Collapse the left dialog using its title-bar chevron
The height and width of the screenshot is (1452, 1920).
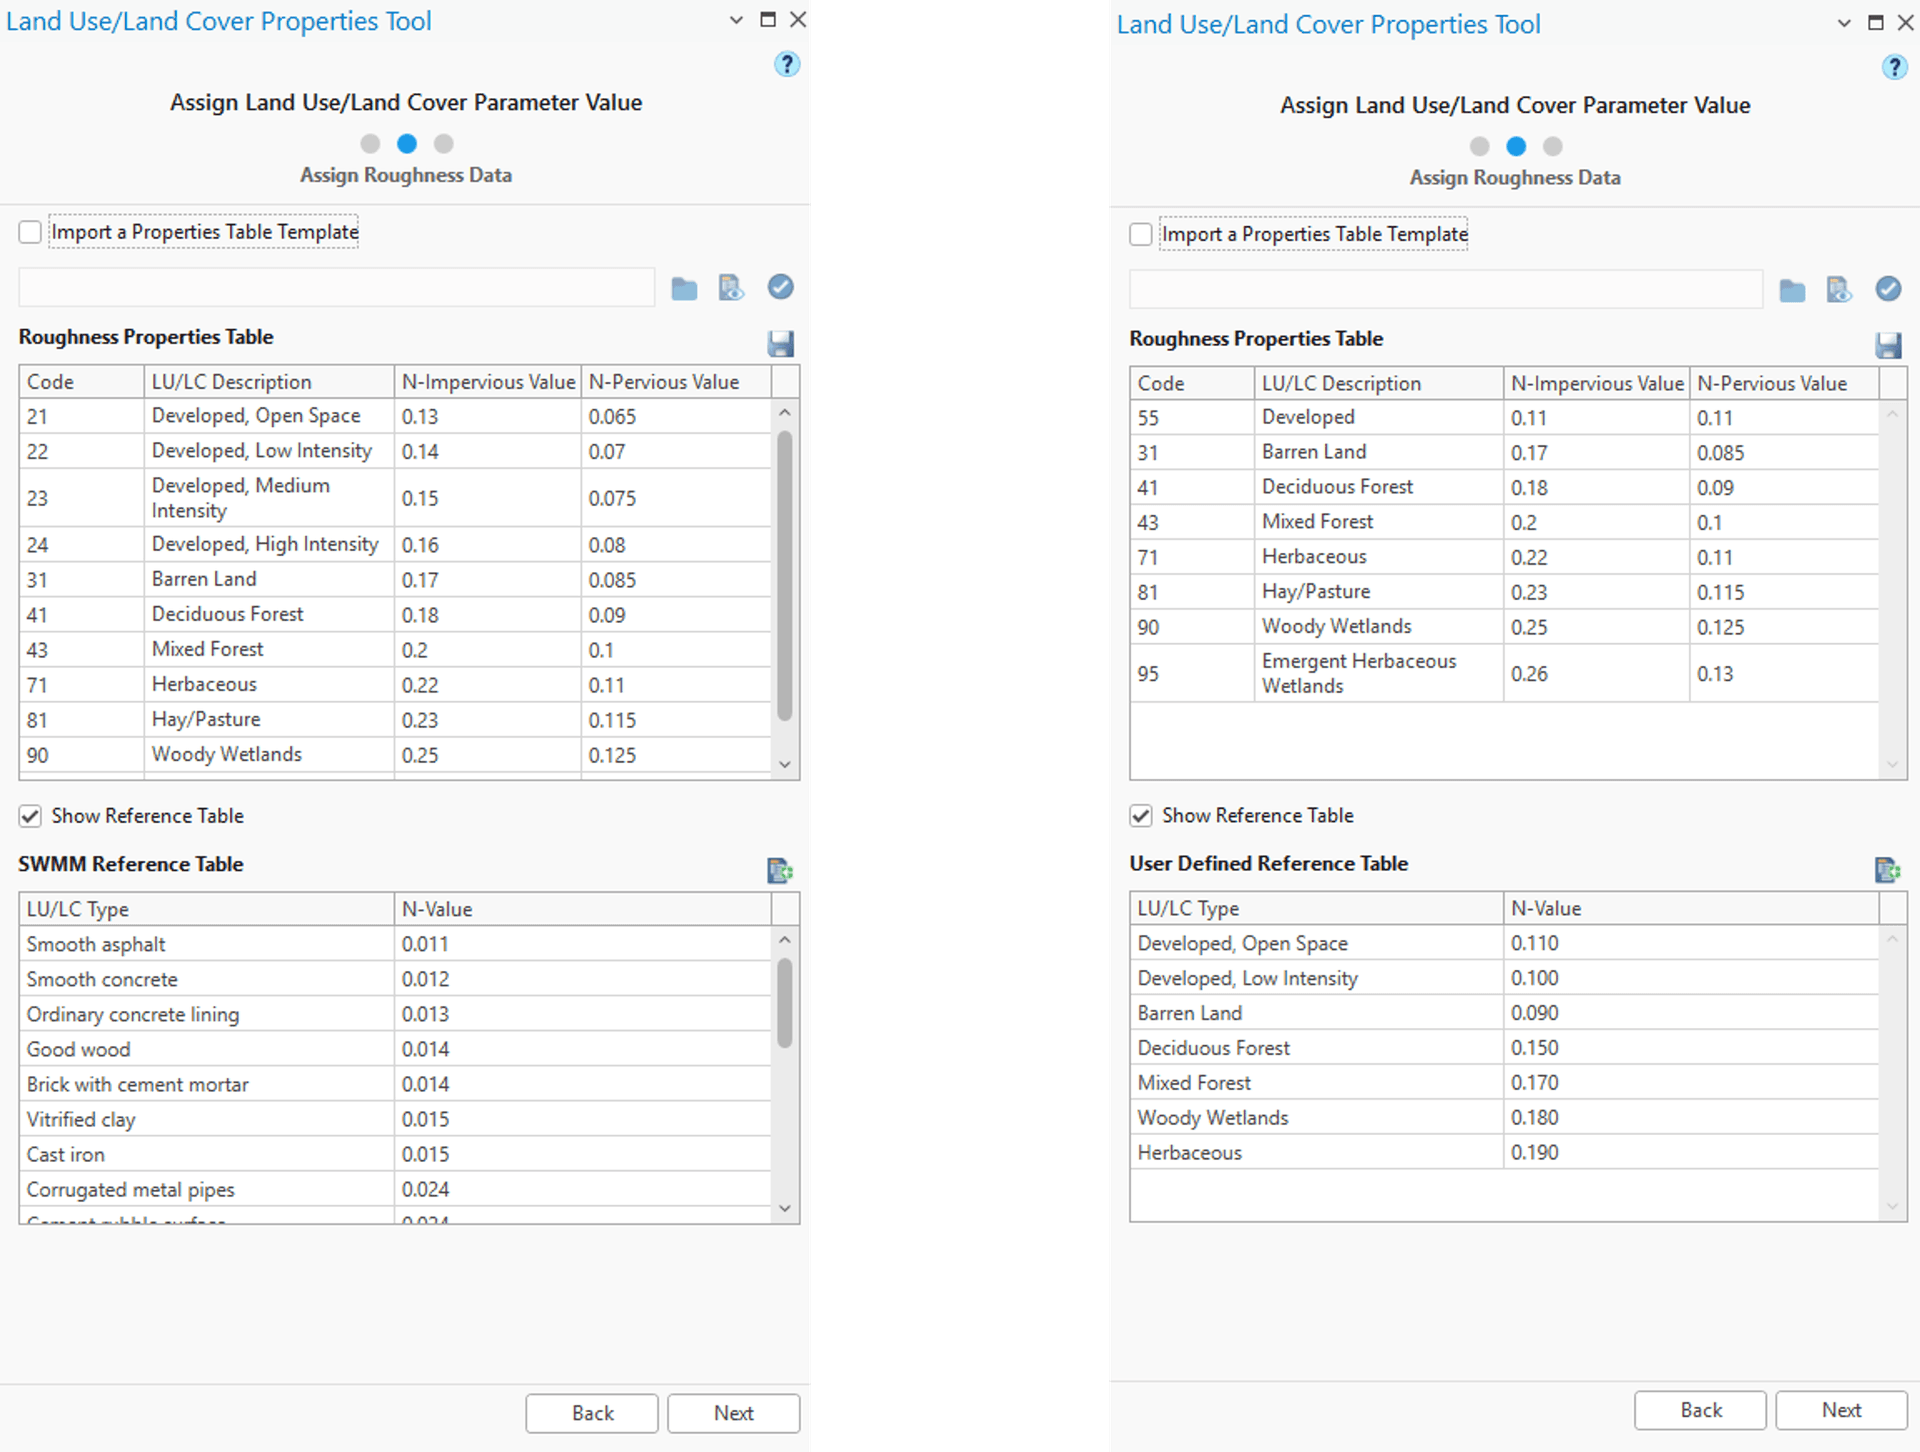[x=737, y=19]
